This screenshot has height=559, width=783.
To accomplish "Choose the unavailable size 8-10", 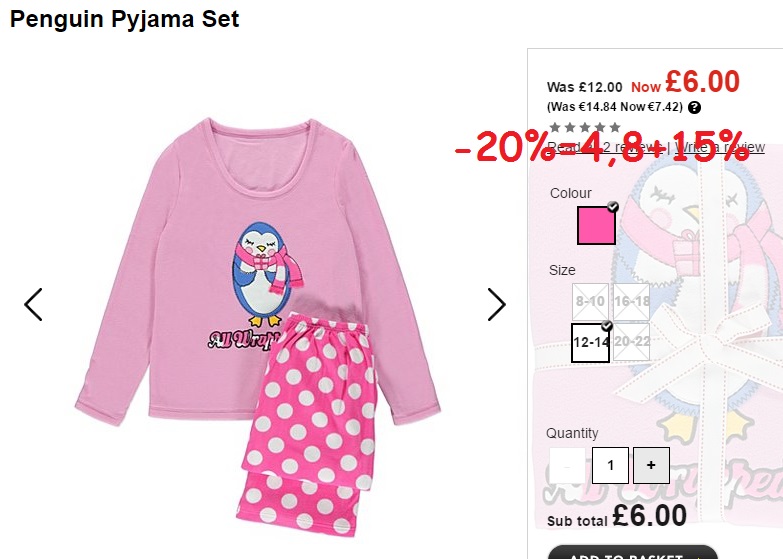I will [x=590, y=302].
